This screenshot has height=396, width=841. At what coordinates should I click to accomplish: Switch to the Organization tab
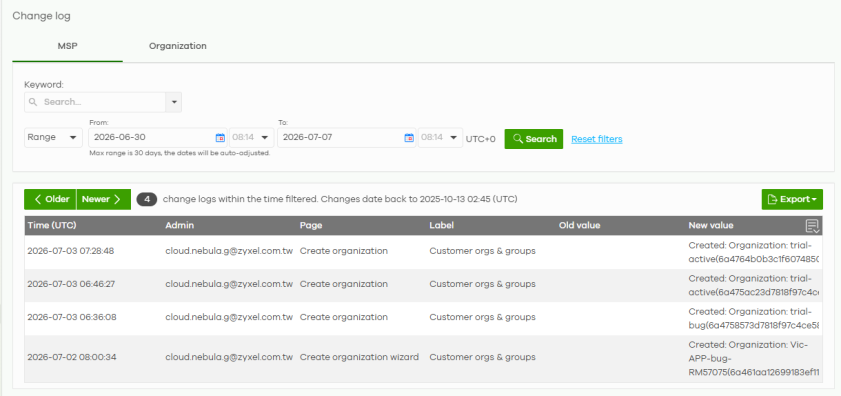(178, 46)
